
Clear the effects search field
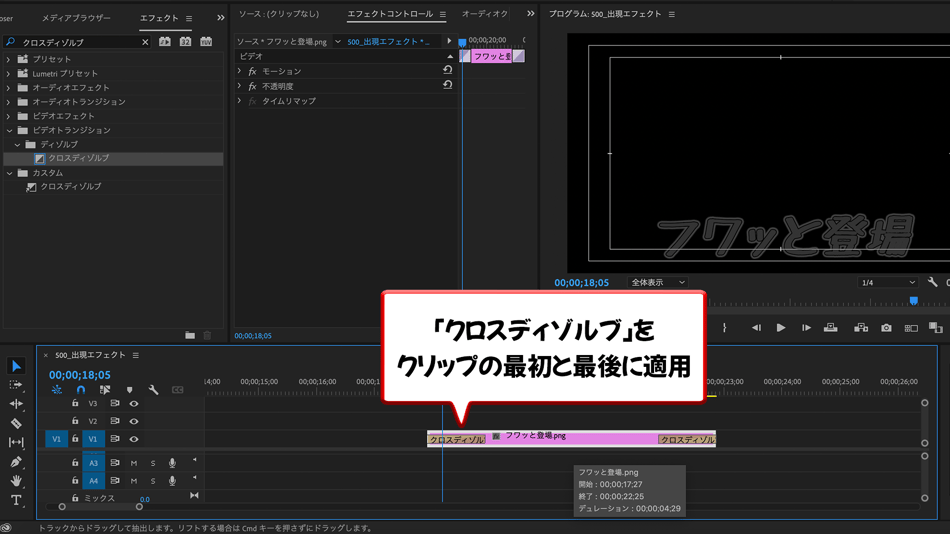click(145, 42)
